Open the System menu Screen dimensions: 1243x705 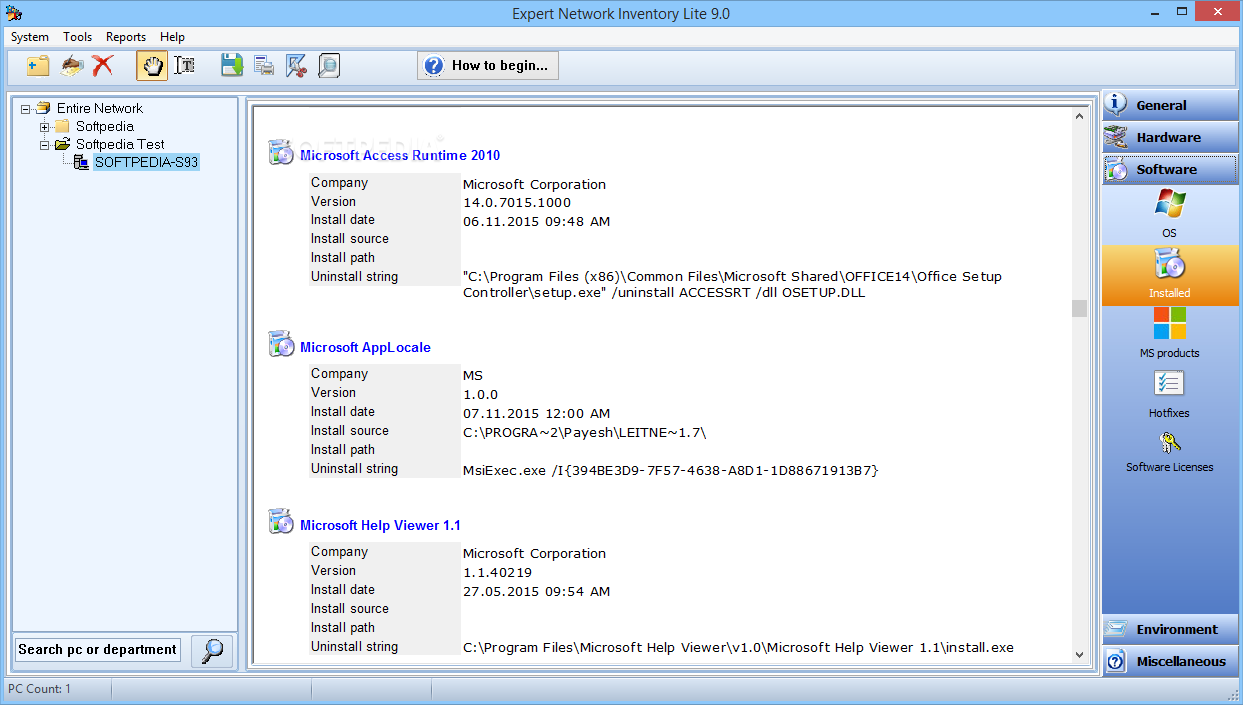pos(30,37)
